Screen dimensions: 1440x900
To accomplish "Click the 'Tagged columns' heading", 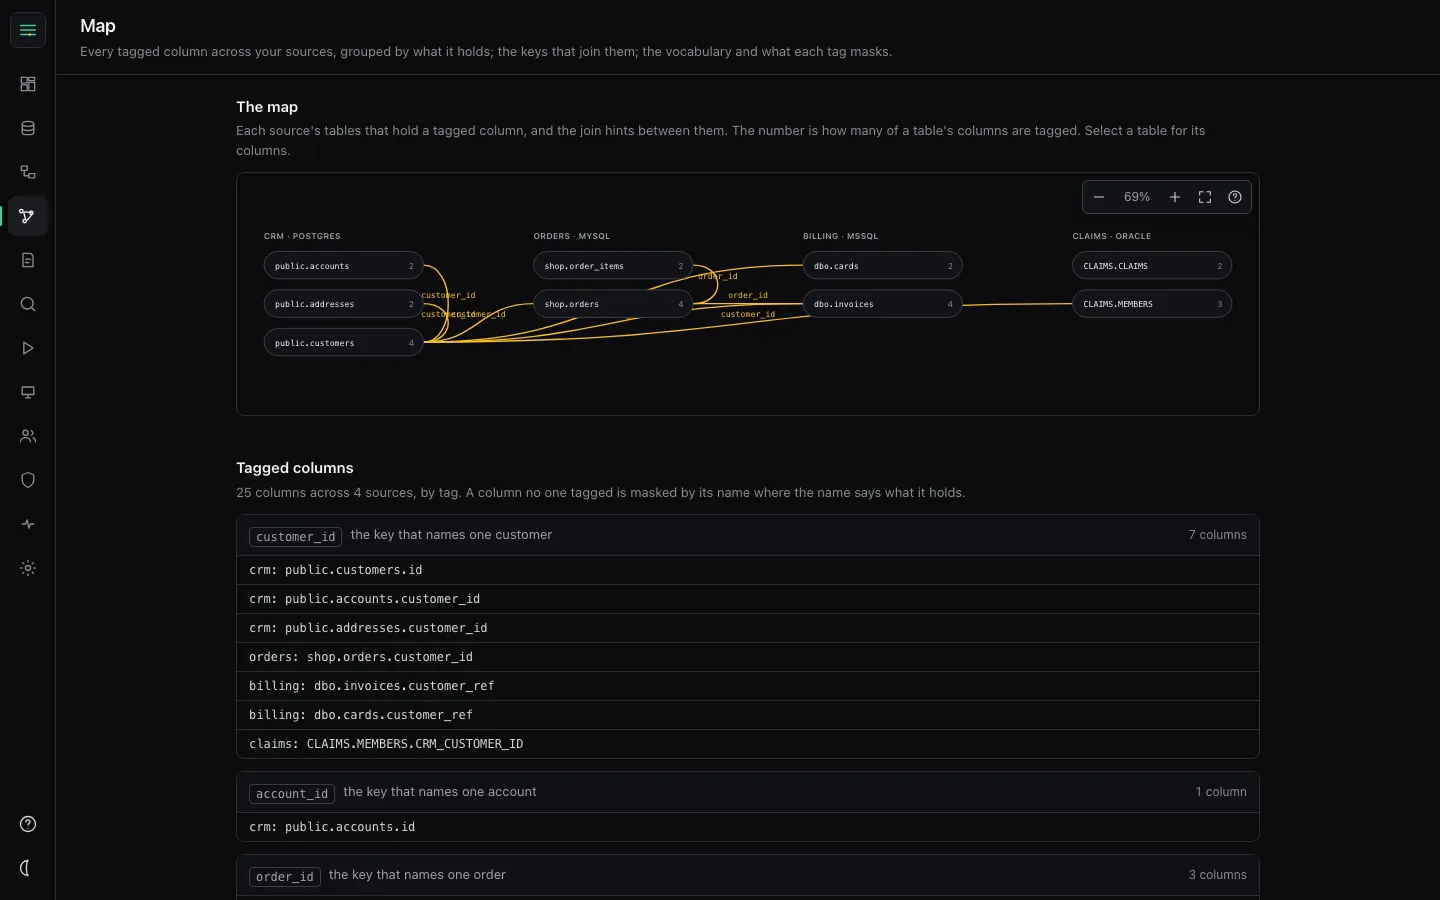I will [x=295, y=468].
